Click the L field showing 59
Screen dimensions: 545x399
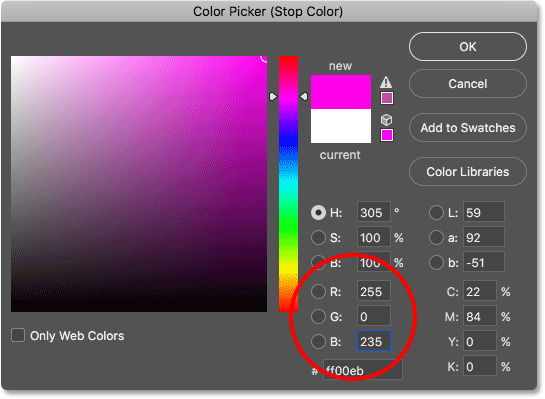[x=483, y=212]
